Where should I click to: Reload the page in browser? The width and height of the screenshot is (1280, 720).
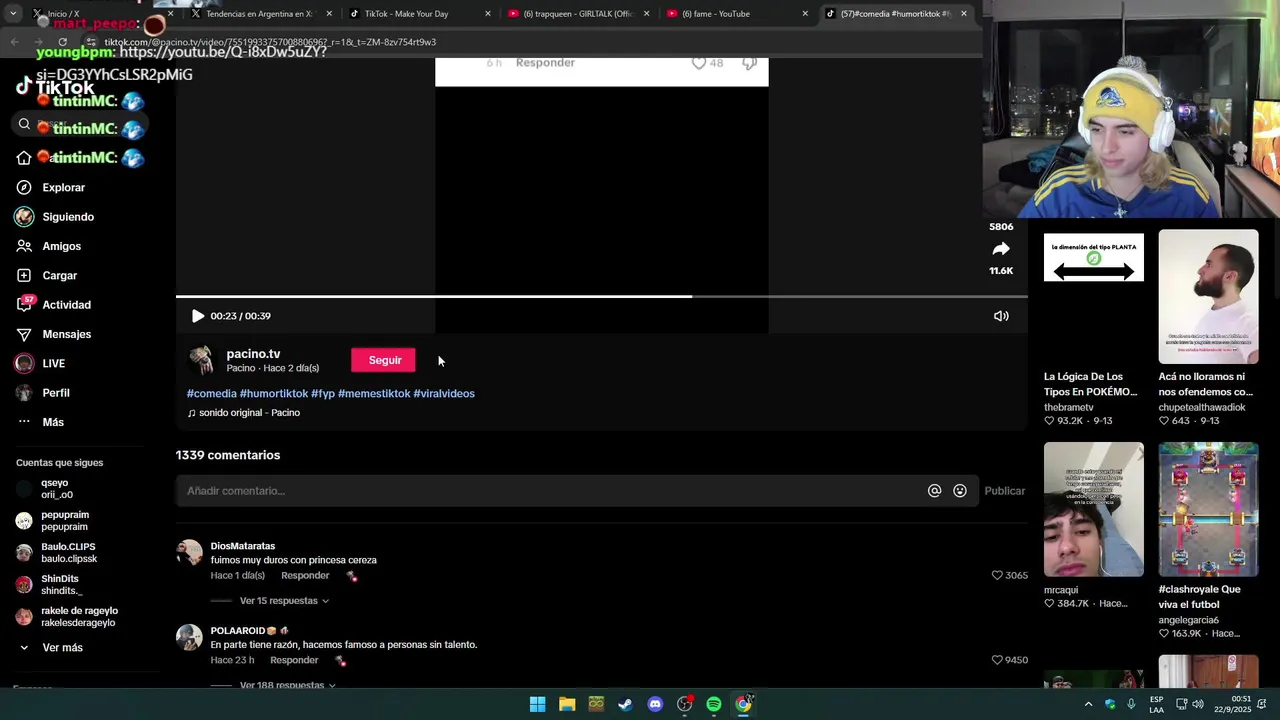[x=62, y=42]
